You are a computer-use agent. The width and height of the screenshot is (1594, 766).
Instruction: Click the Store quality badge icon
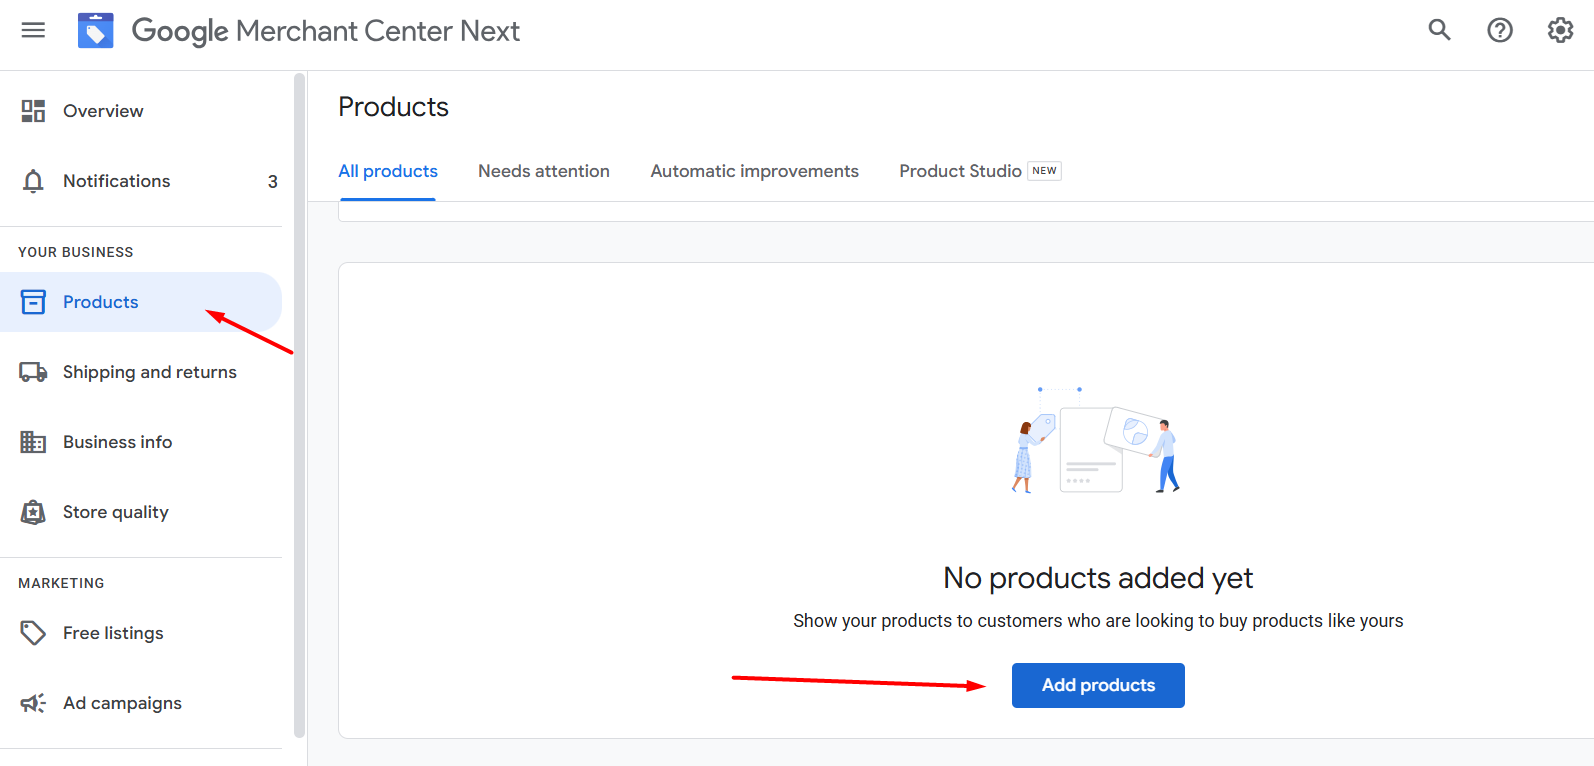pyautogui.click(x=33, y=512)
